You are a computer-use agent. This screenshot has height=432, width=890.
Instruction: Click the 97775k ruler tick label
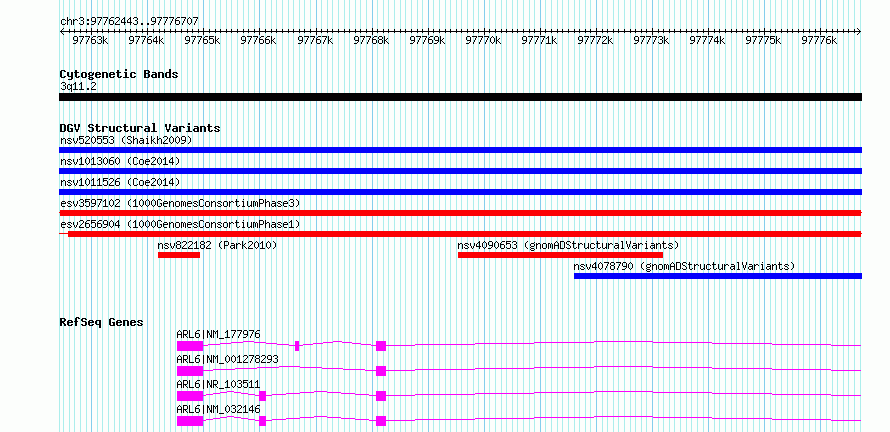pos(762,40)
